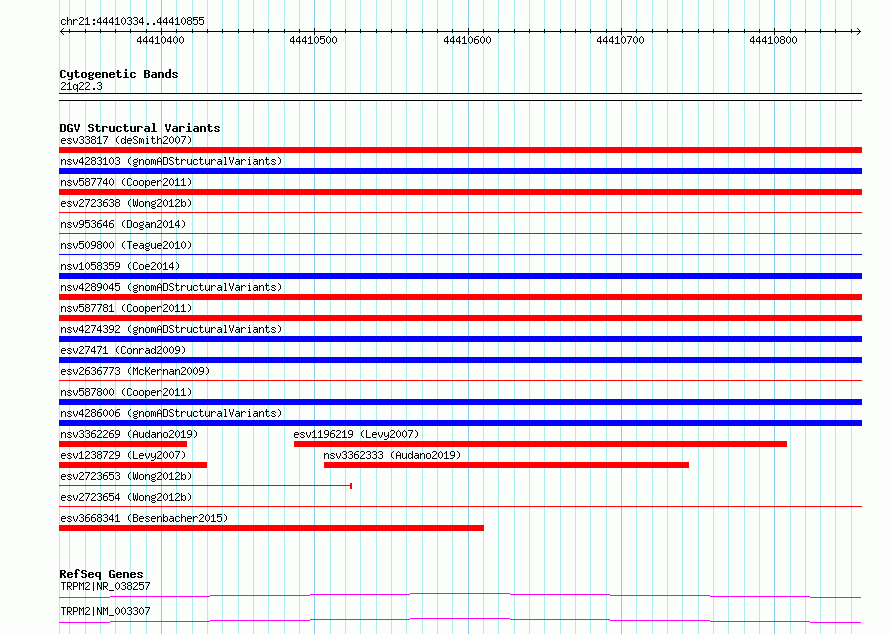Open variant label nsv4289045 (gnomADStructuralVariants)
The image size is (890, 634).
point(171,287)
